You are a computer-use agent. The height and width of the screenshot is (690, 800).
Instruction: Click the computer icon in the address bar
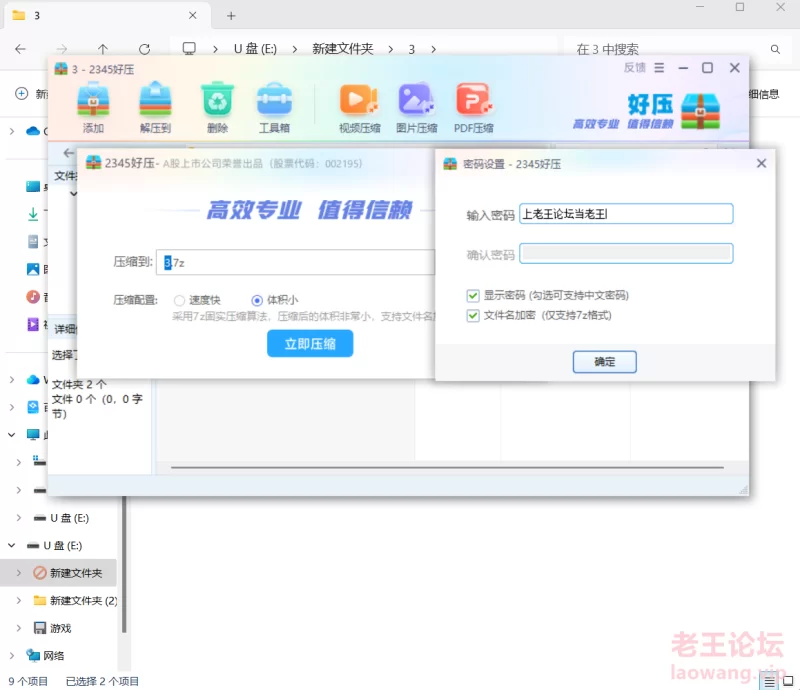click(189, 48)
